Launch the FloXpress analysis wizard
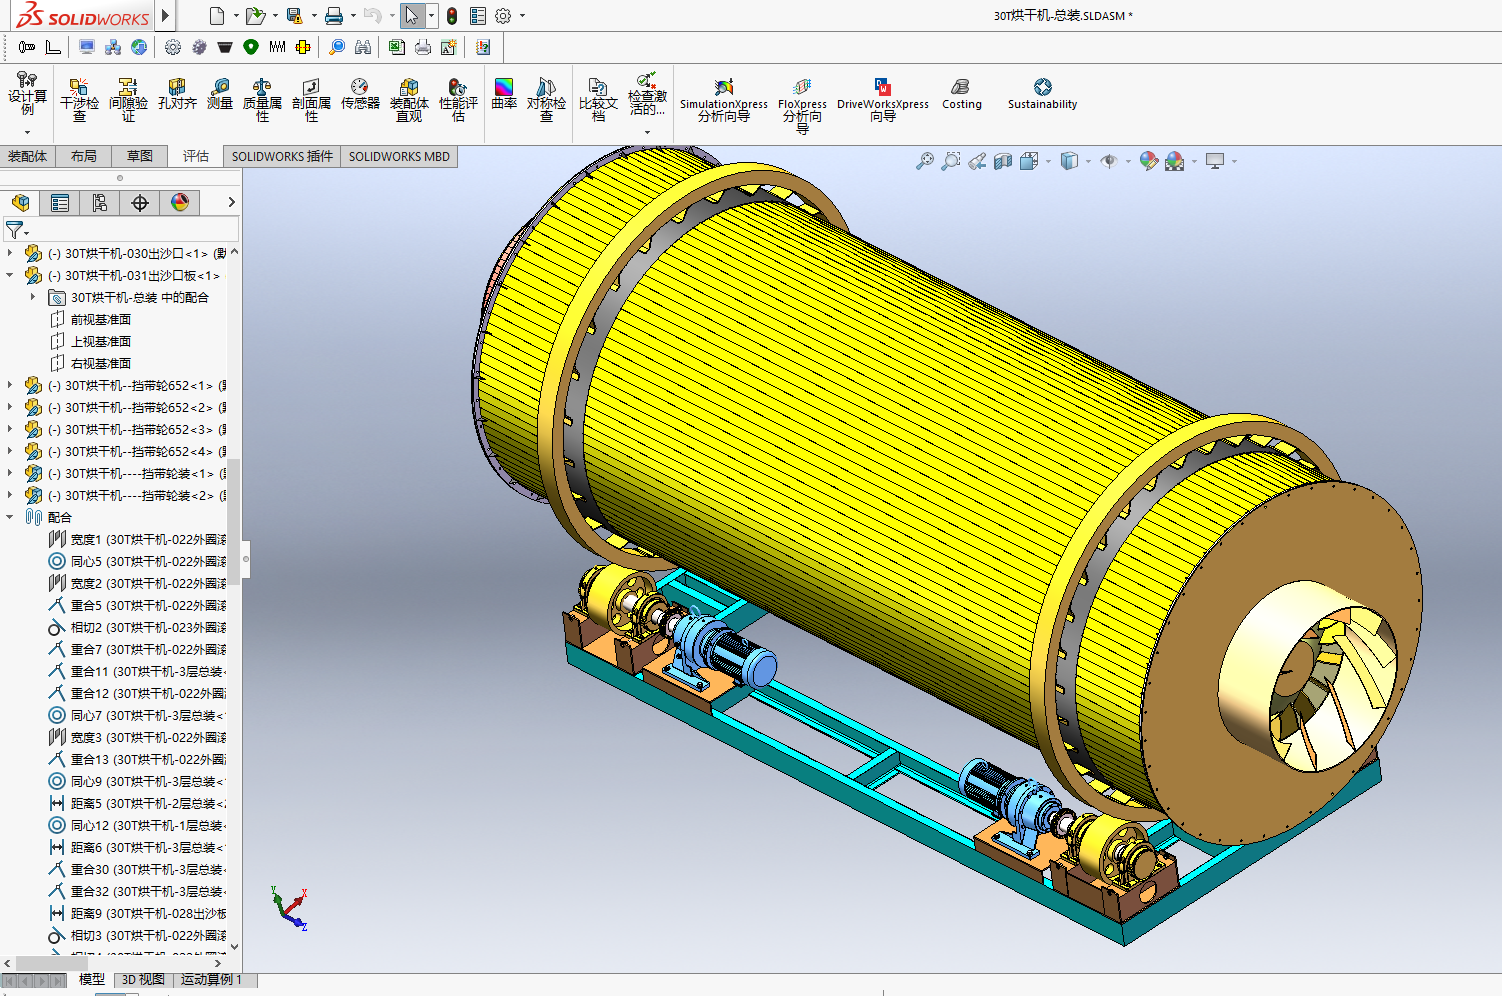The height and width of the screenshot is (996, 1502). coord(802,105)
